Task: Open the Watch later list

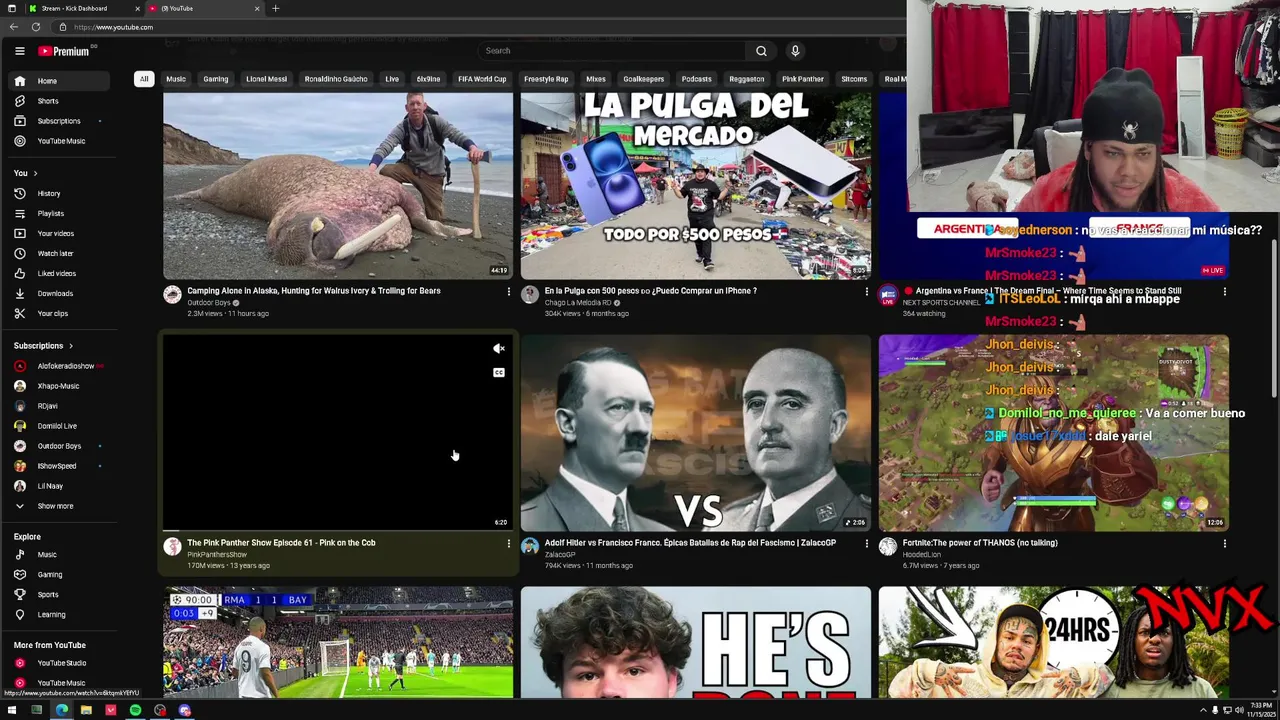Action: point(58,253)
